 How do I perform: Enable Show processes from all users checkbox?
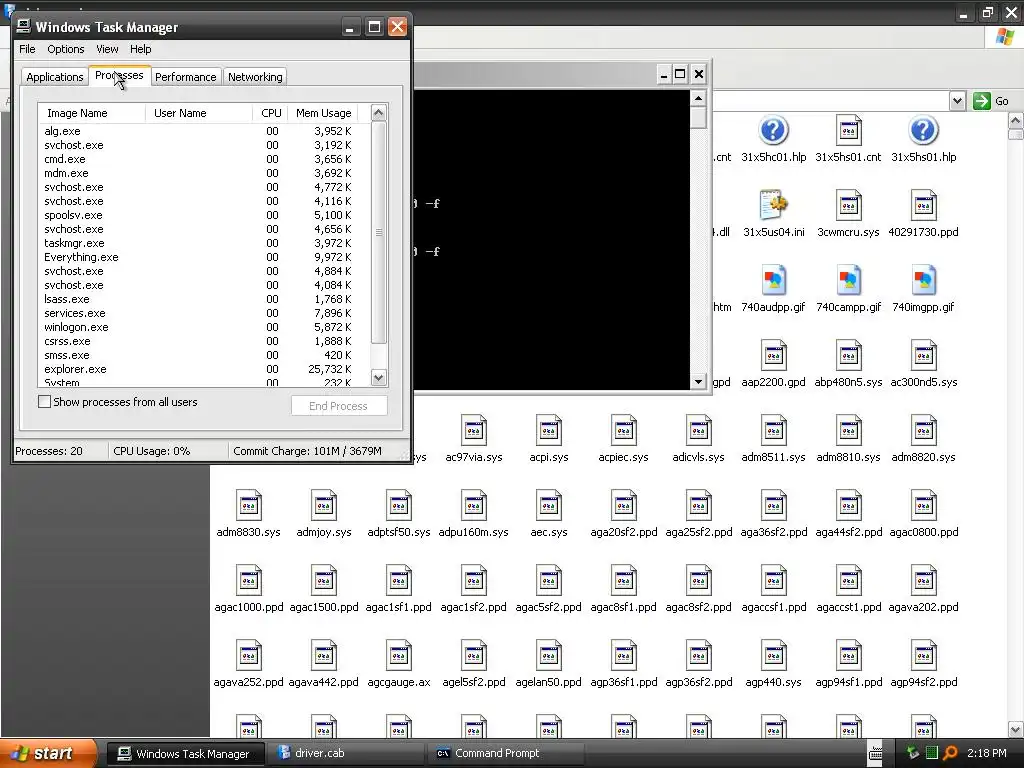coord(44,402)
